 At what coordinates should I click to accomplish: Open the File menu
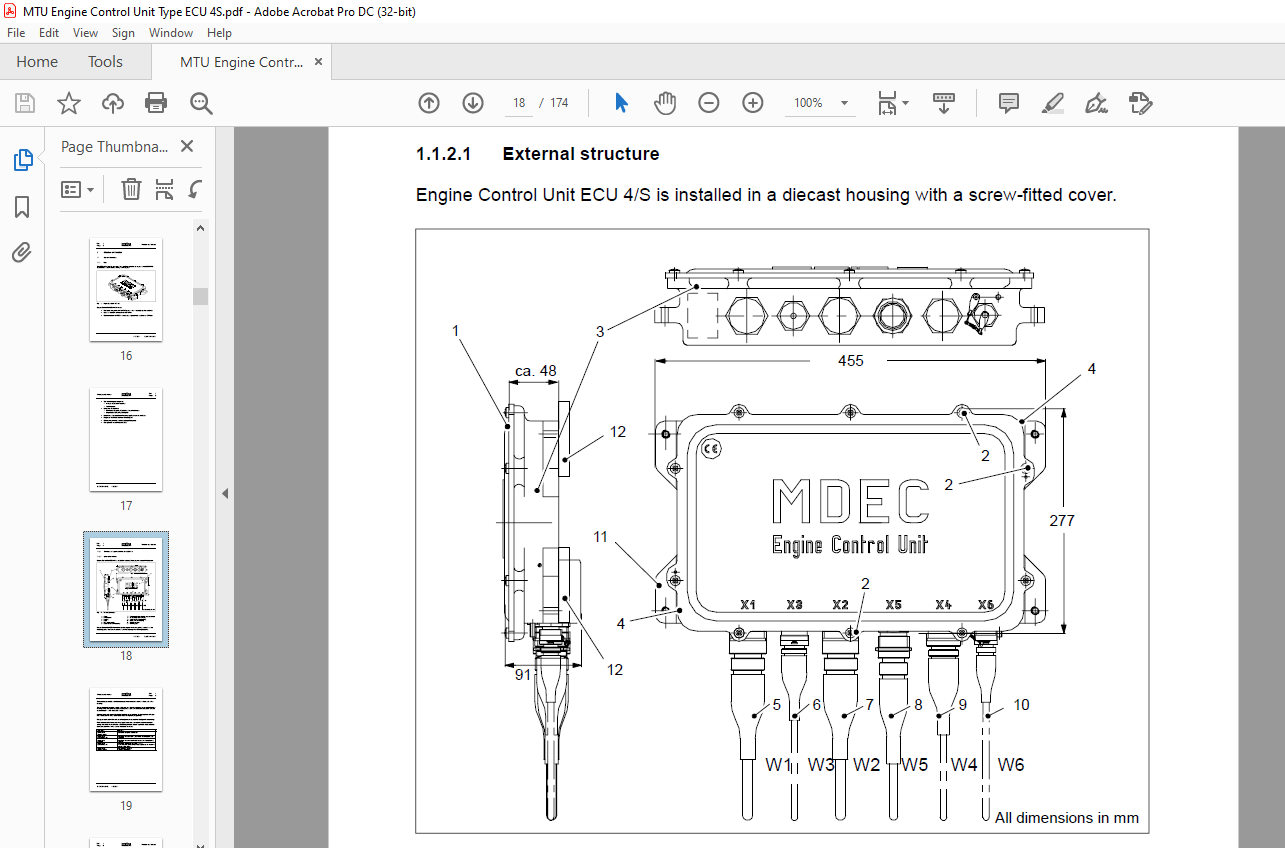point(16,33)
